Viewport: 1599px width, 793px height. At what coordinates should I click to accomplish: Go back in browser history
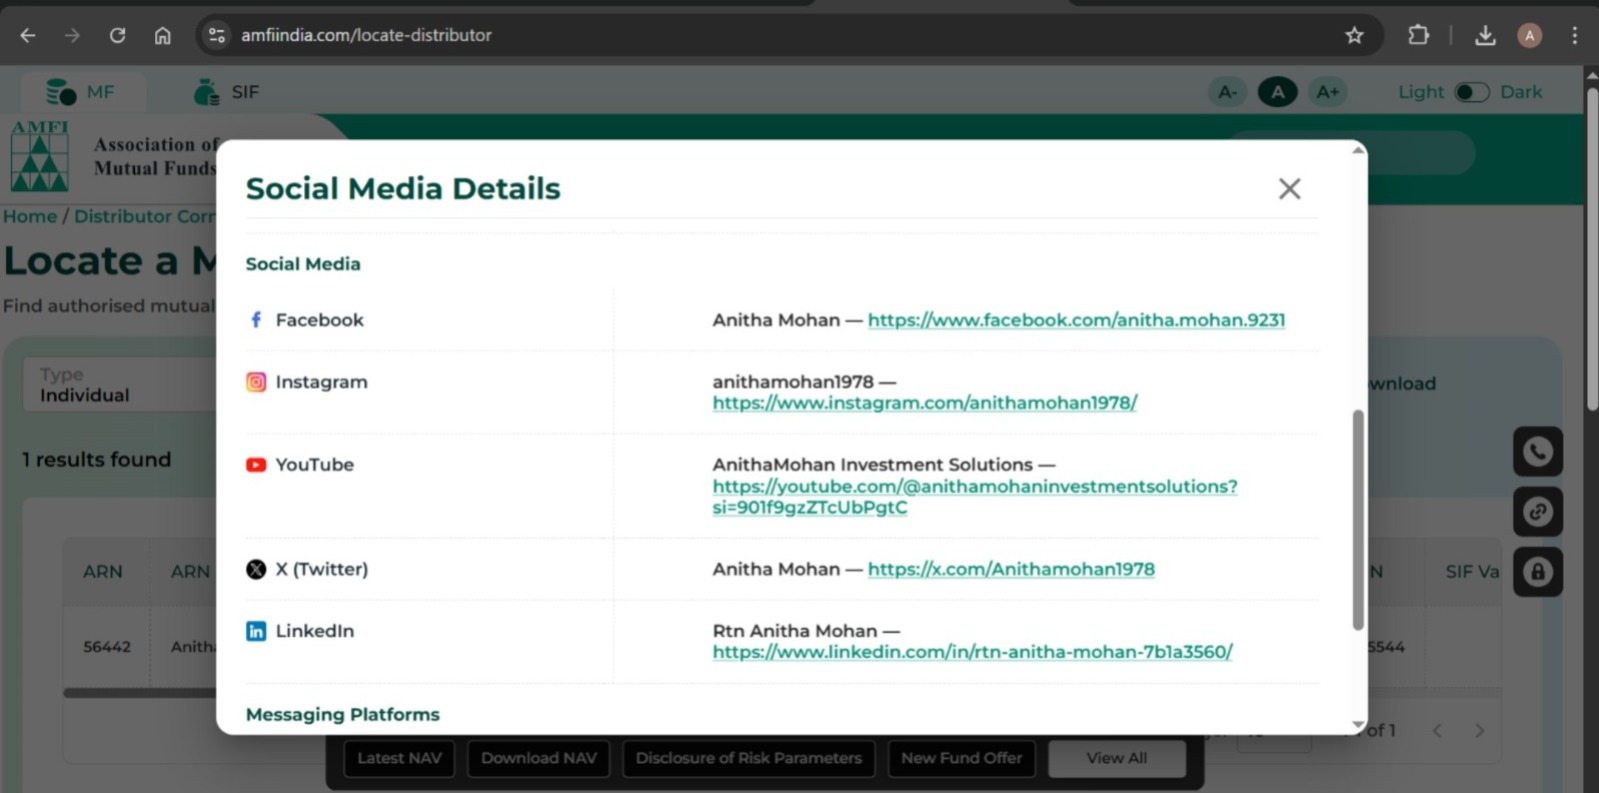tap(28, 35)
